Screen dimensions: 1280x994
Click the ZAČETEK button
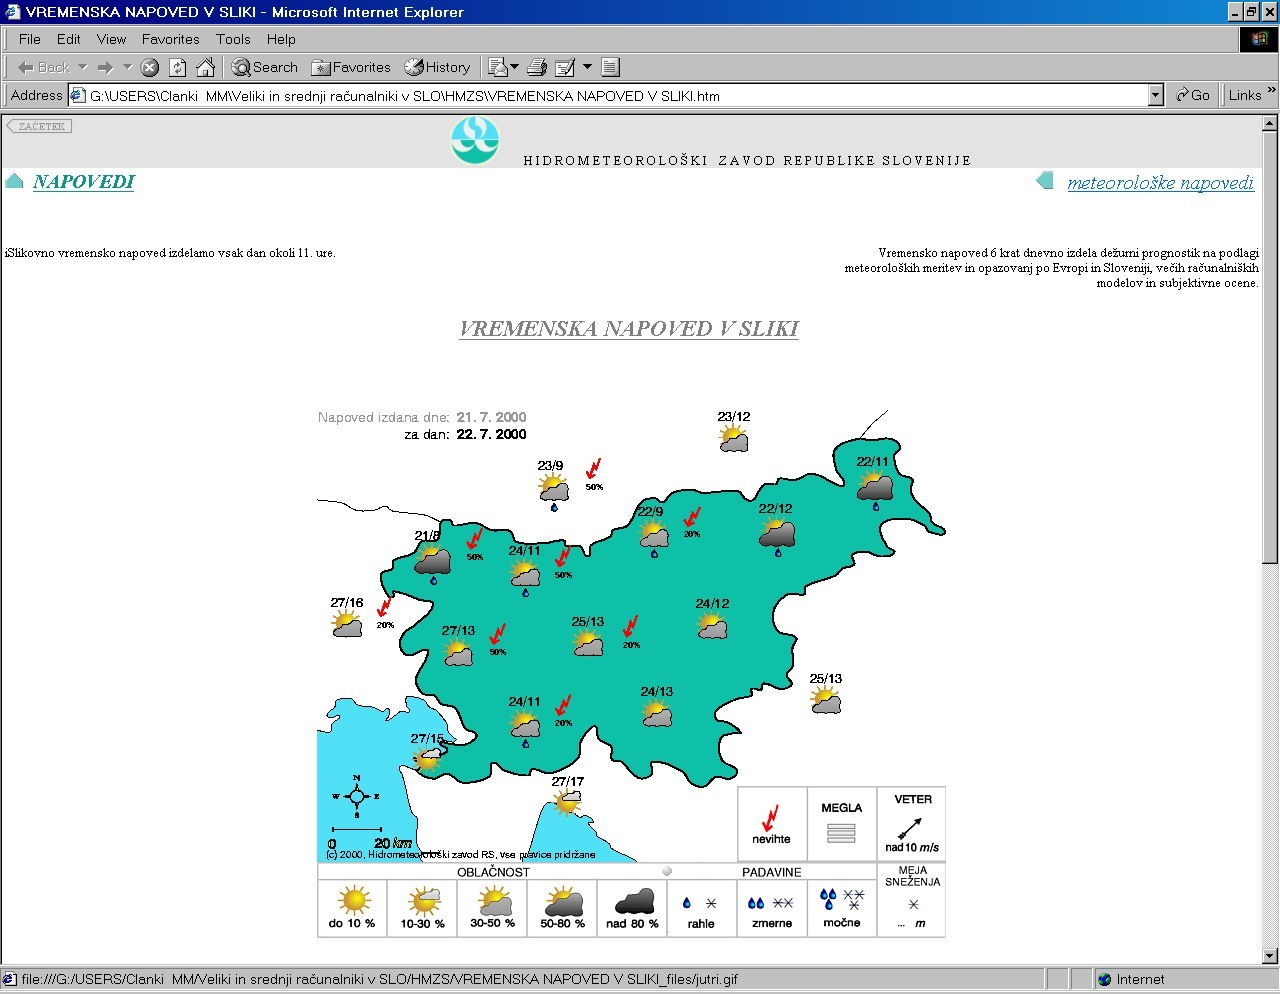(39, 126)
